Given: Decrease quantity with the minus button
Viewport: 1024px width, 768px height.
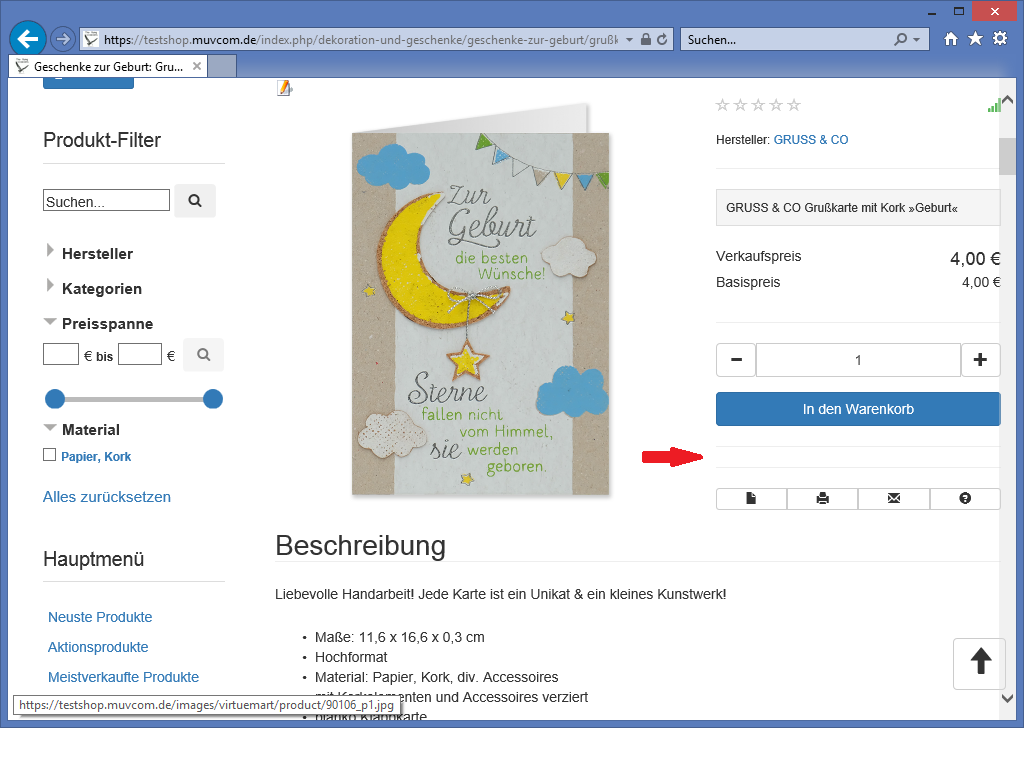Looking at the screenshot, I should pos(736,360).
